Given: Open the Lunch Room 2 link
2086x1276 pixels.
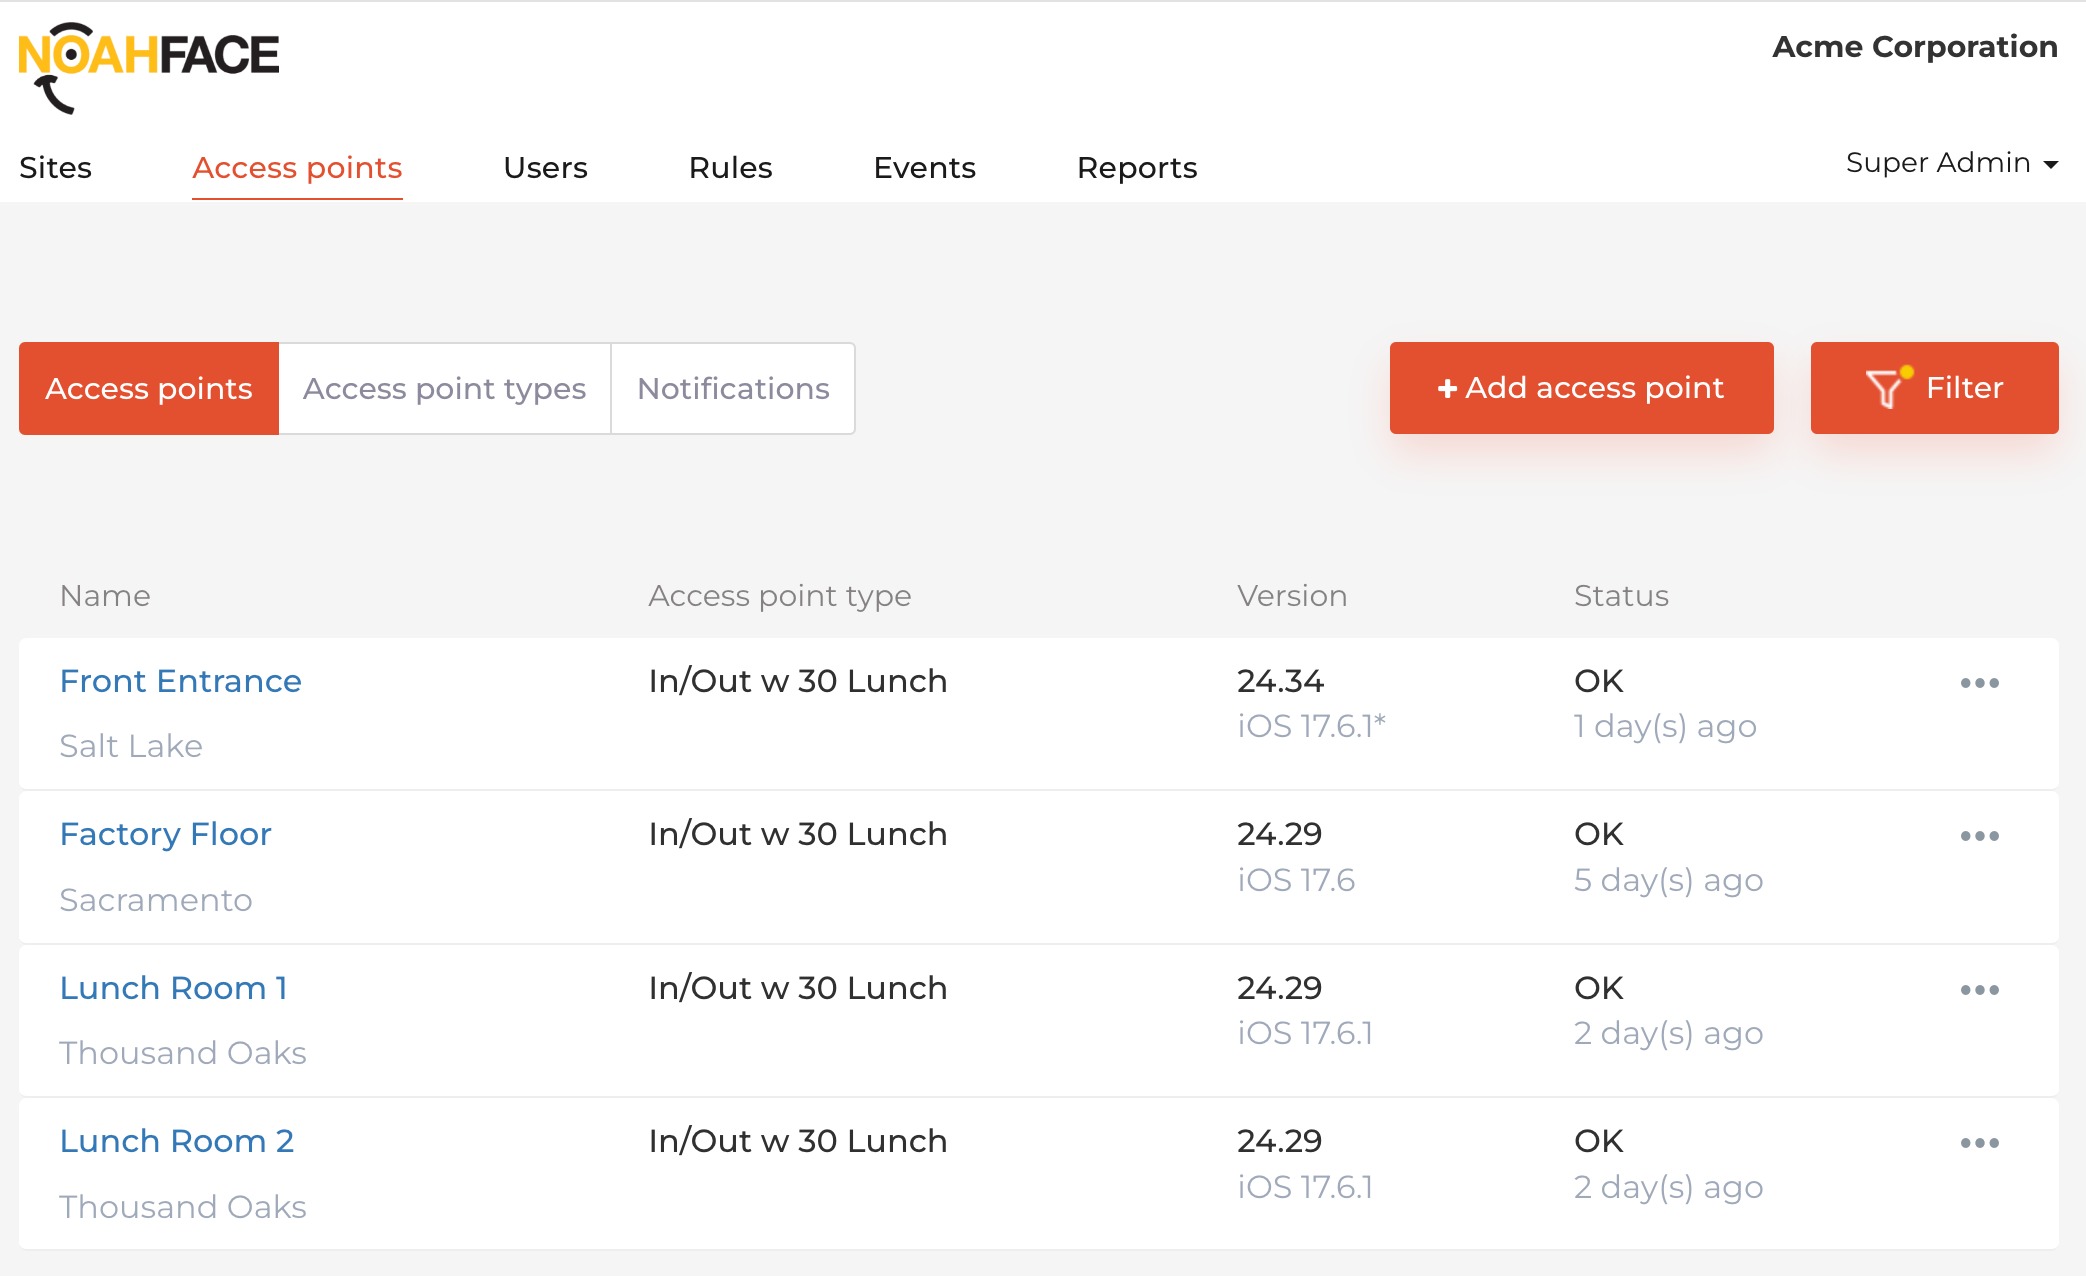Looking at the screenshot, I should click(177, 1141).
